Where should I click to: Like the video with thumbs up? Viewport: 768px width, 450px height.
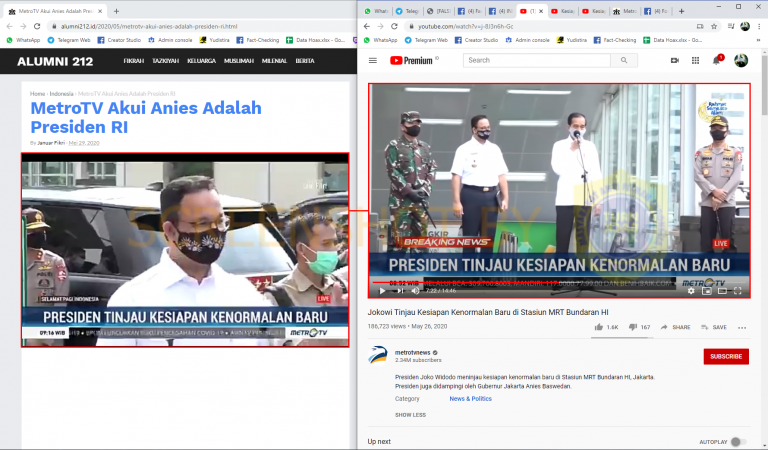point(606,327)
